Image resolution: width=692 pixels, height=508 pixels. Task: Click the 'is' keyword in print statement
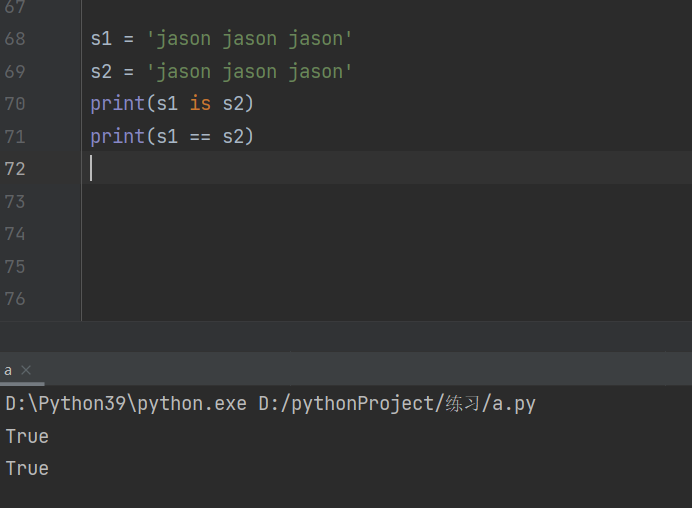click(200, 104)
